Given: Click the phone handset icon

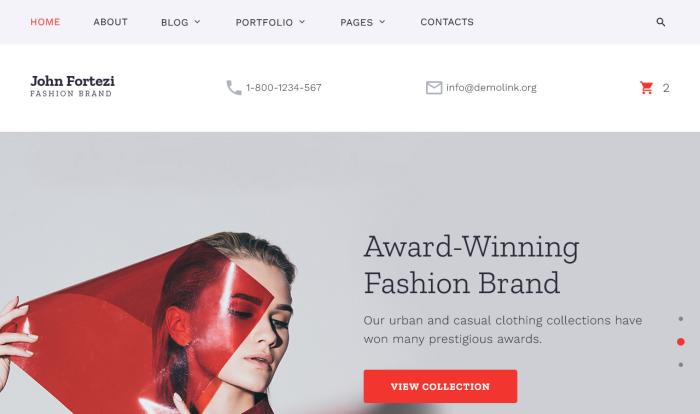Looking at the screenshot, I should click(233, 88).
